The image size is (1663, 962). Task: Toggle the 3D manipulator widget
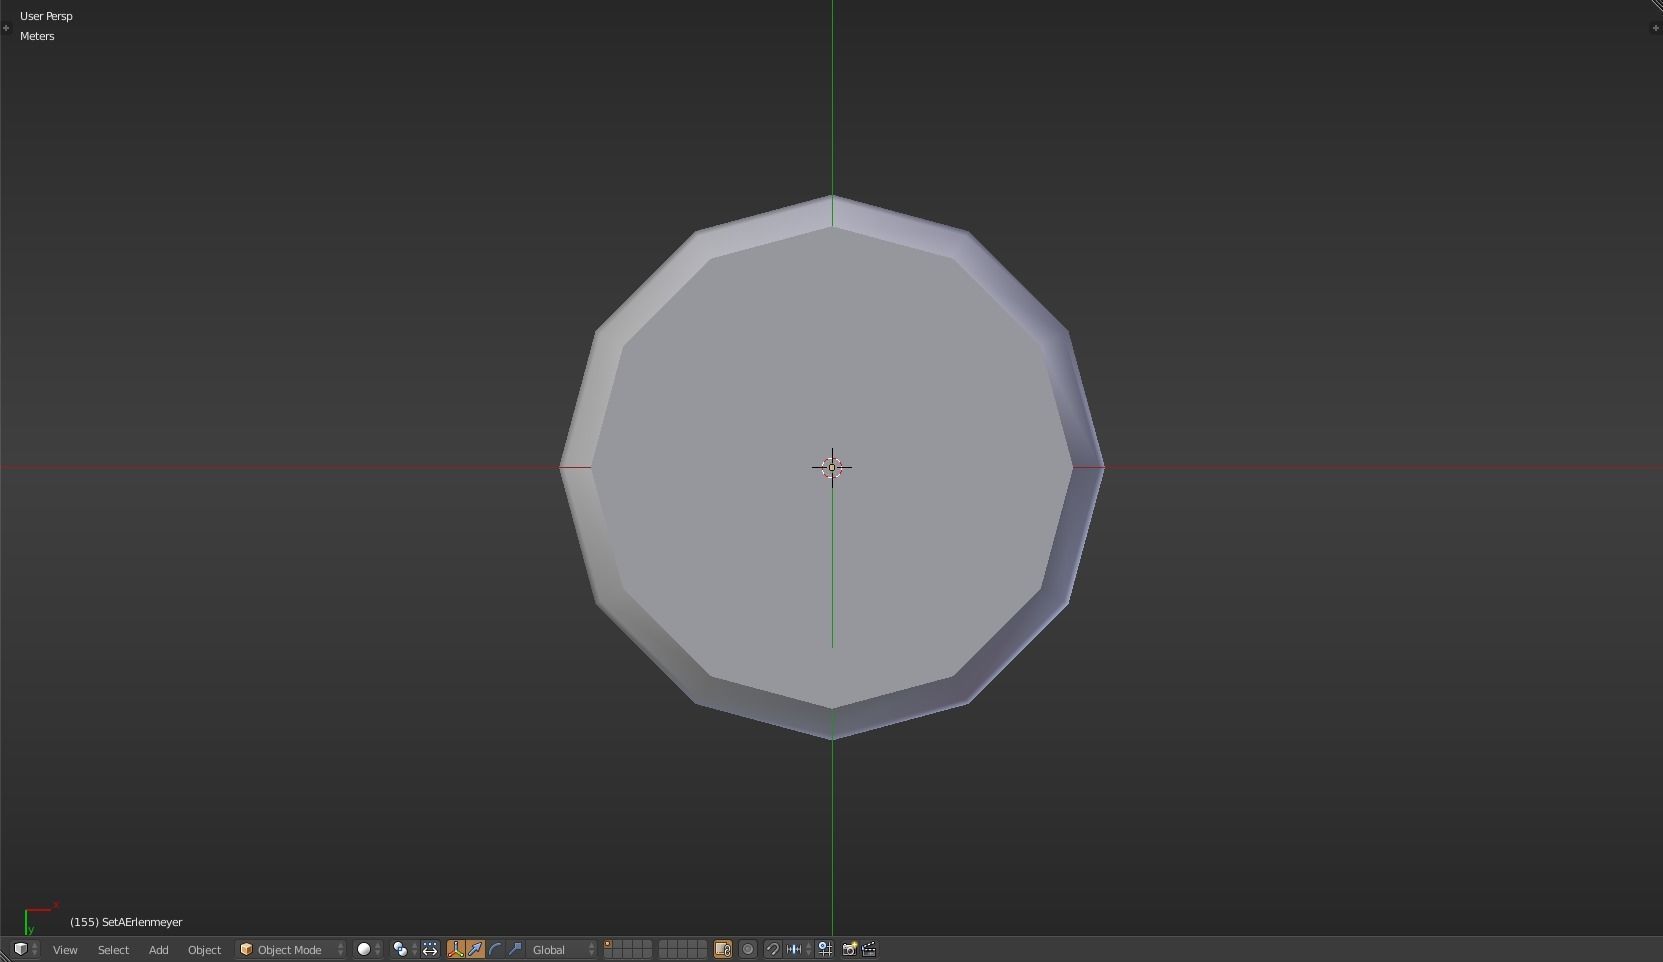tap(456, 949)
